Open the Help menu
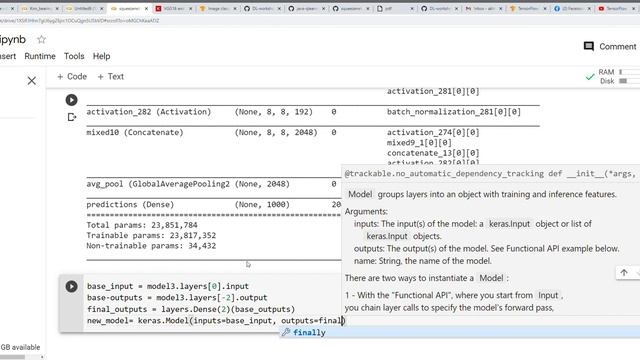The image size is (640, 360). click(101, 56)
